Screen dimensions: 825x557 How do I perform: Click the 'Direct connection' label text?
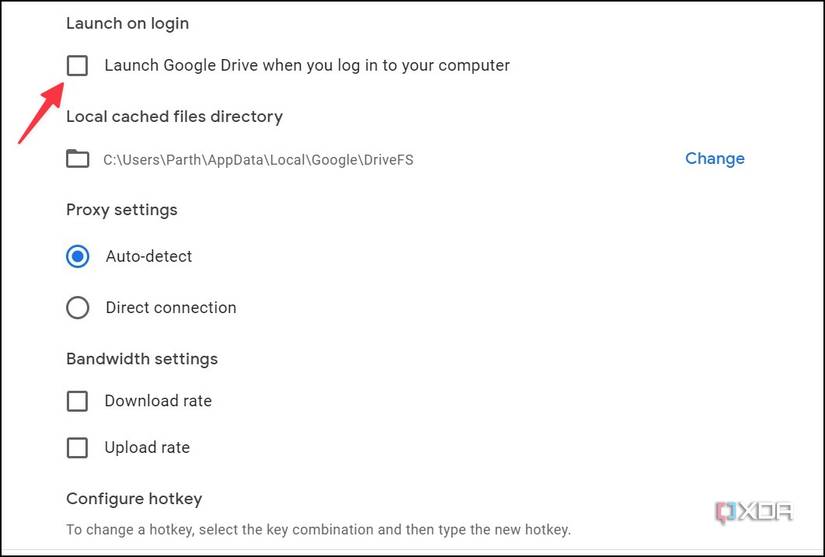171,308
